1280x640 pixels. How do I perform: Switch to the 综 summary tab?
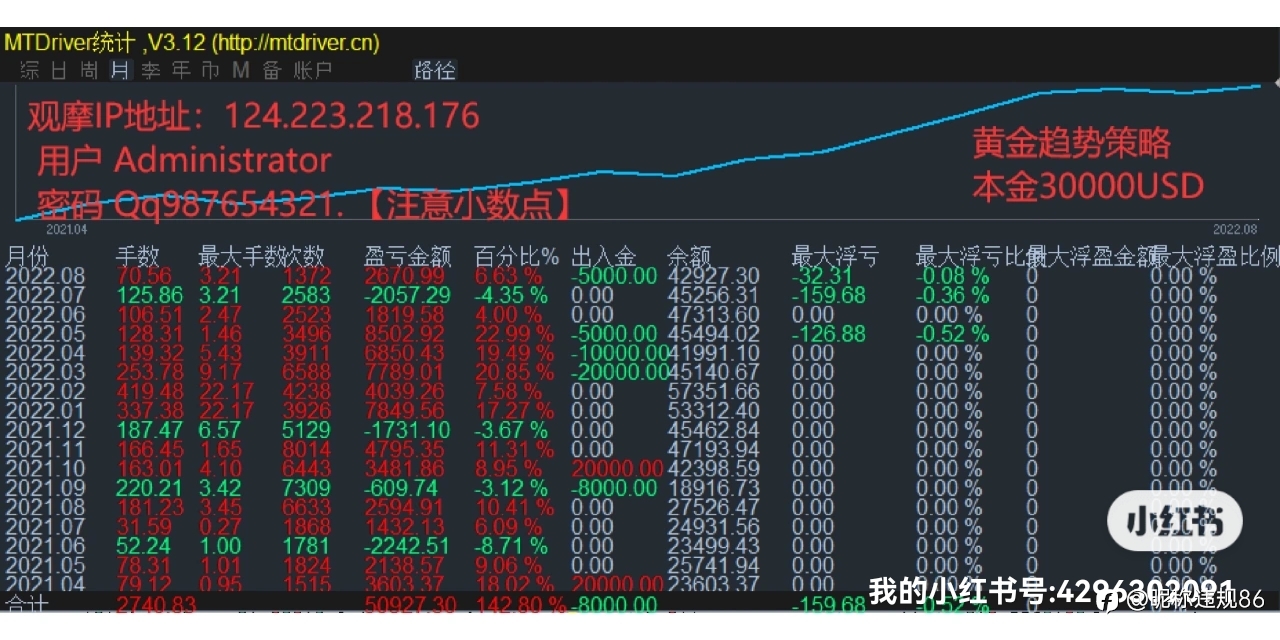tap(30, 70)
